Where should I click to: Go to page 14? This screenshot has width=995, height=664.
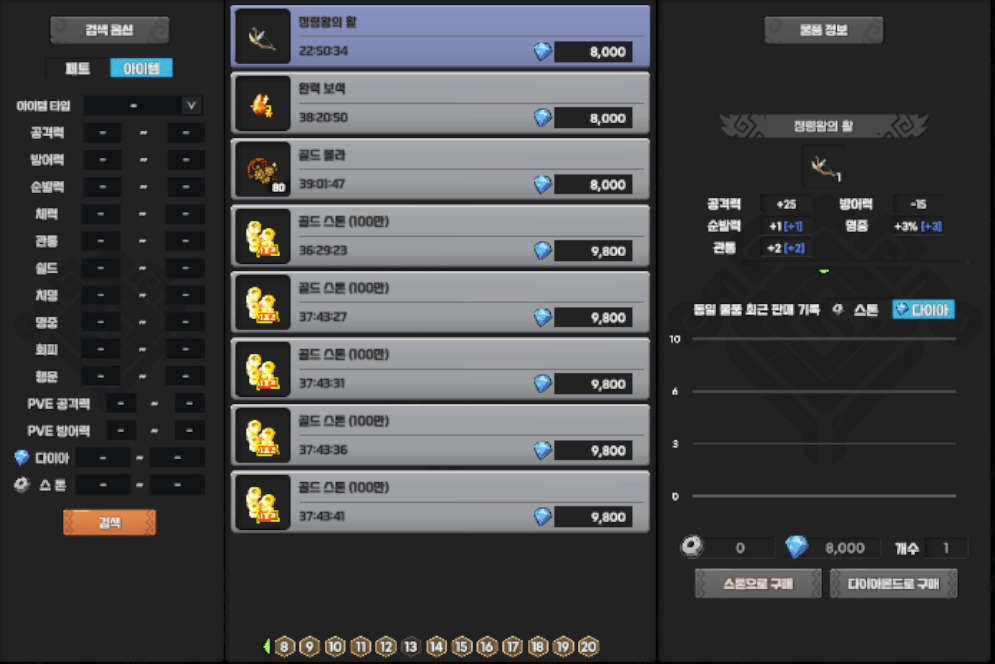tap(435, 647)
